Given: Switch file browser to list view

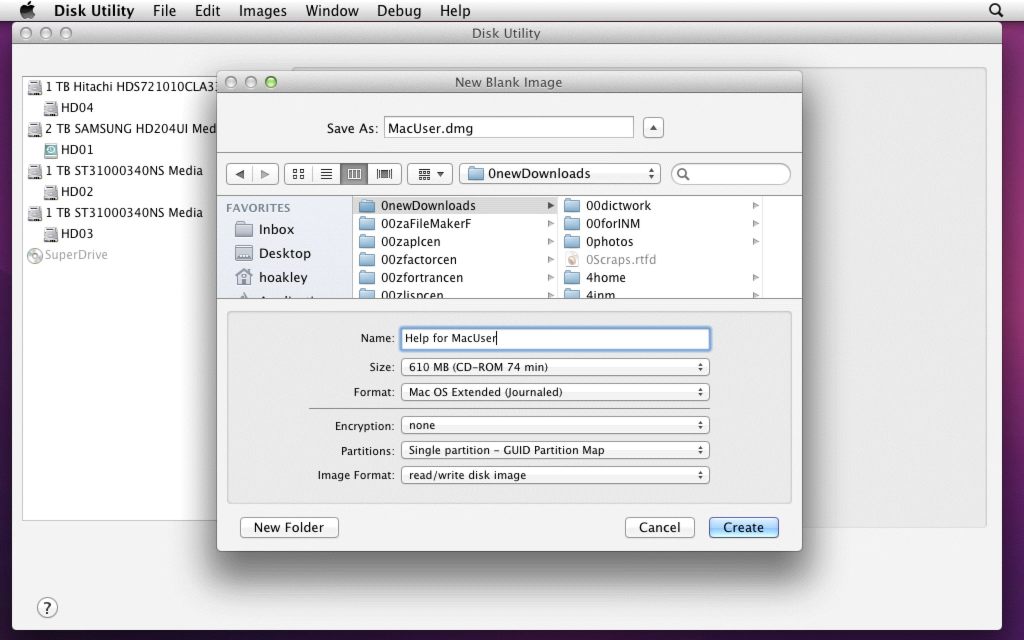Looking at the screenshot, I should pos(326,174).
